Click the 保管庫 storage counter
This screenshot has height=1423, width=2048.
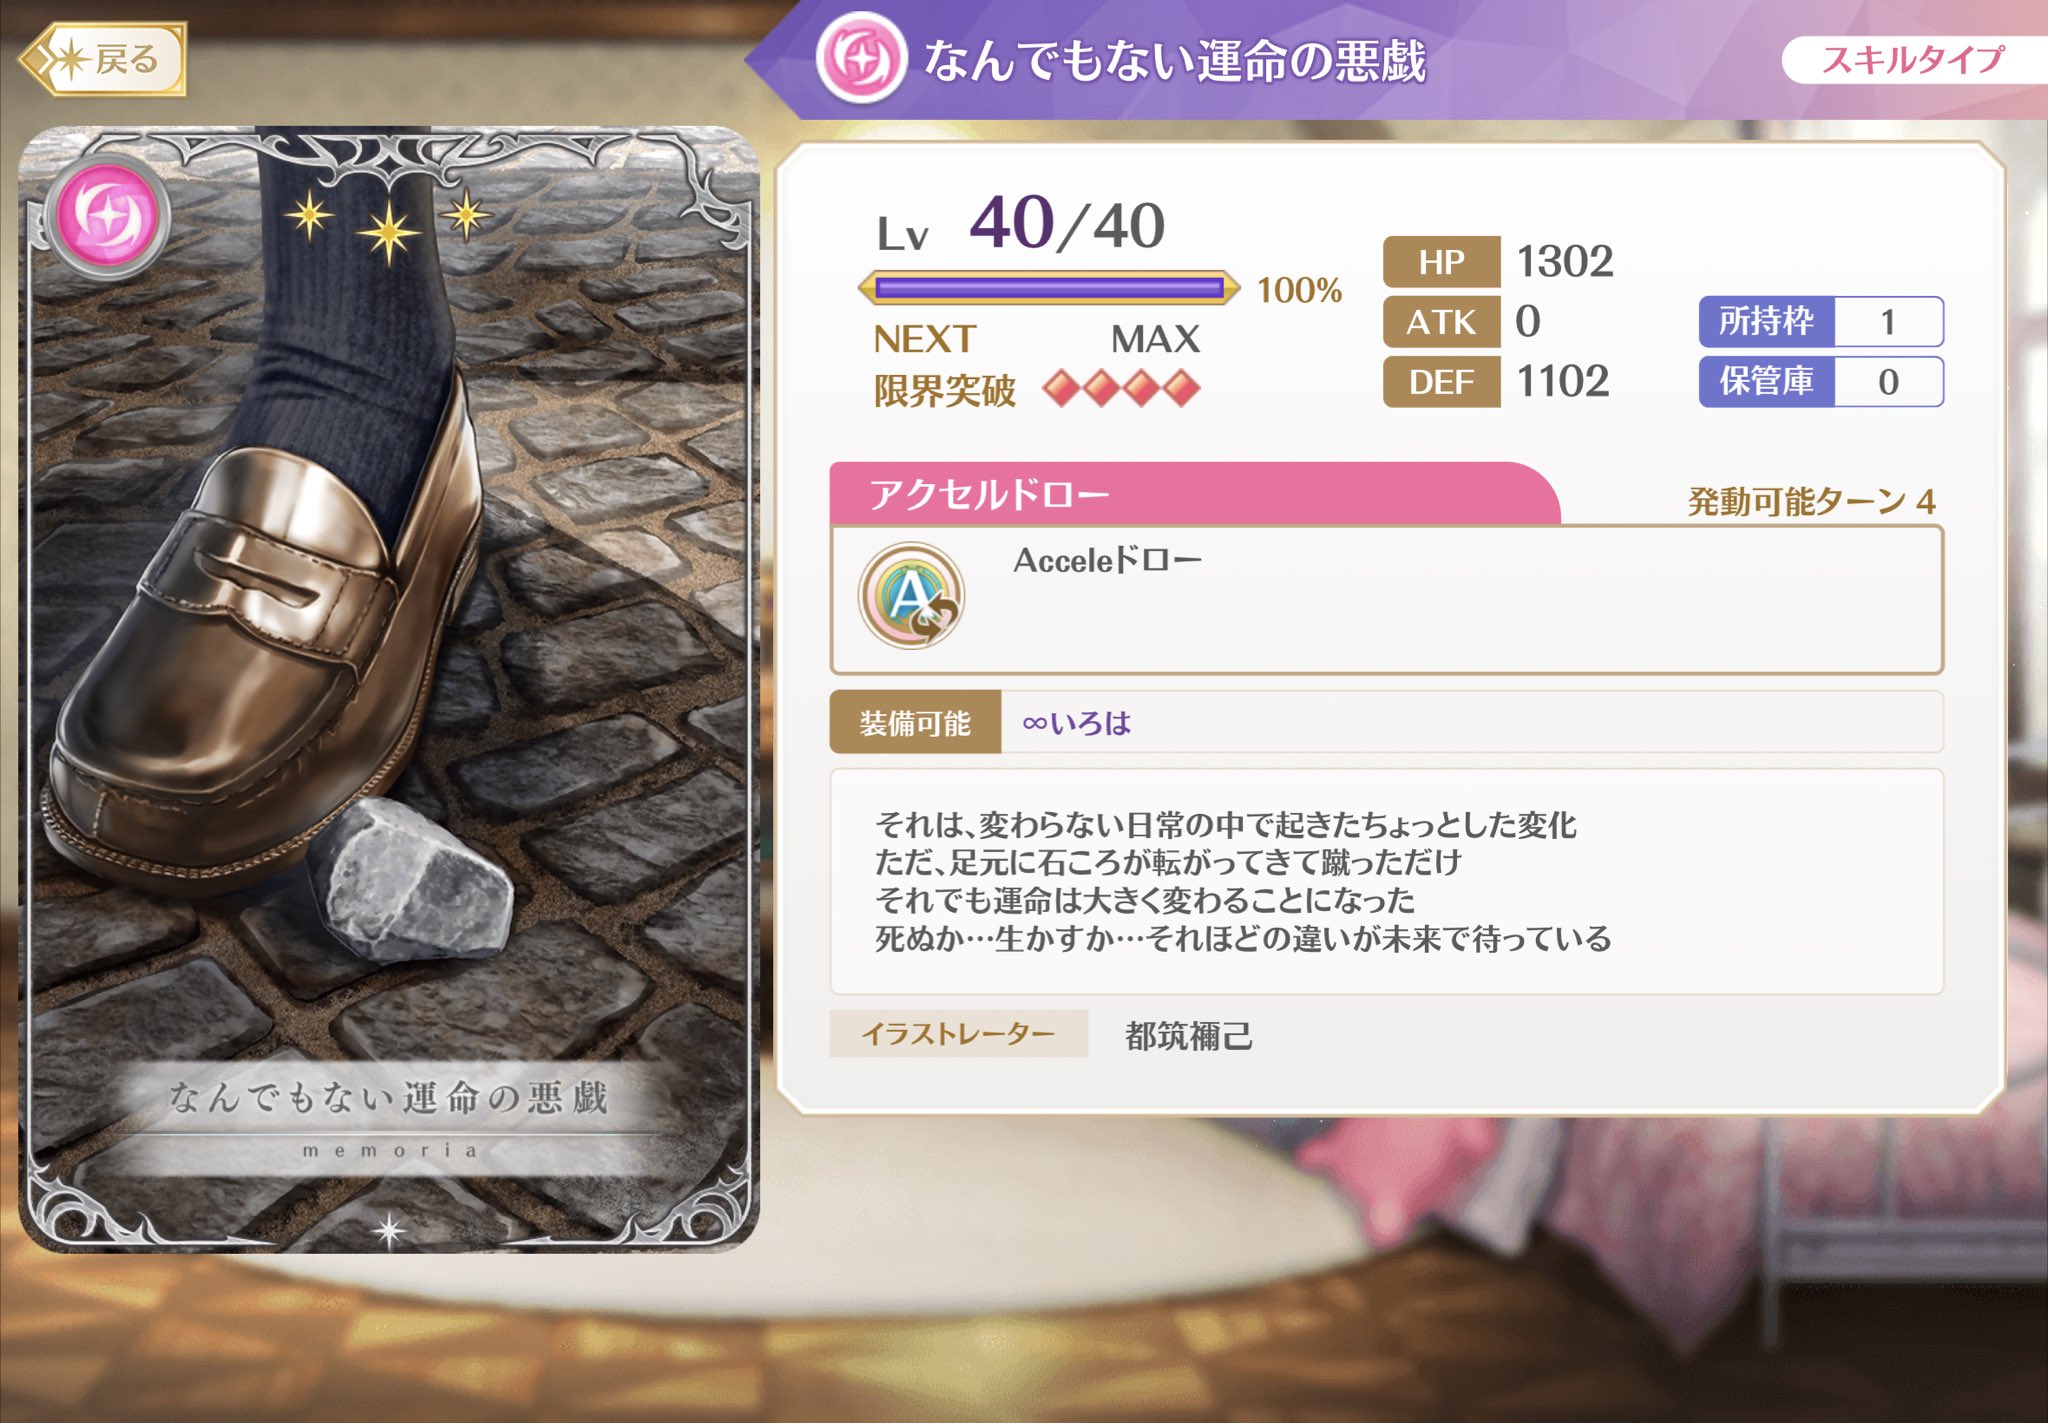pyautogui.click(x=1821, y=381)
